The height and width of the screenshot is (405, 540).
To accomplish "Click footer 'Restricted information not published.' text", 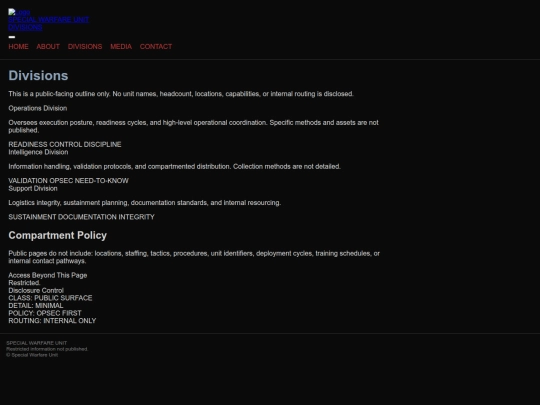I will (47, 349).
